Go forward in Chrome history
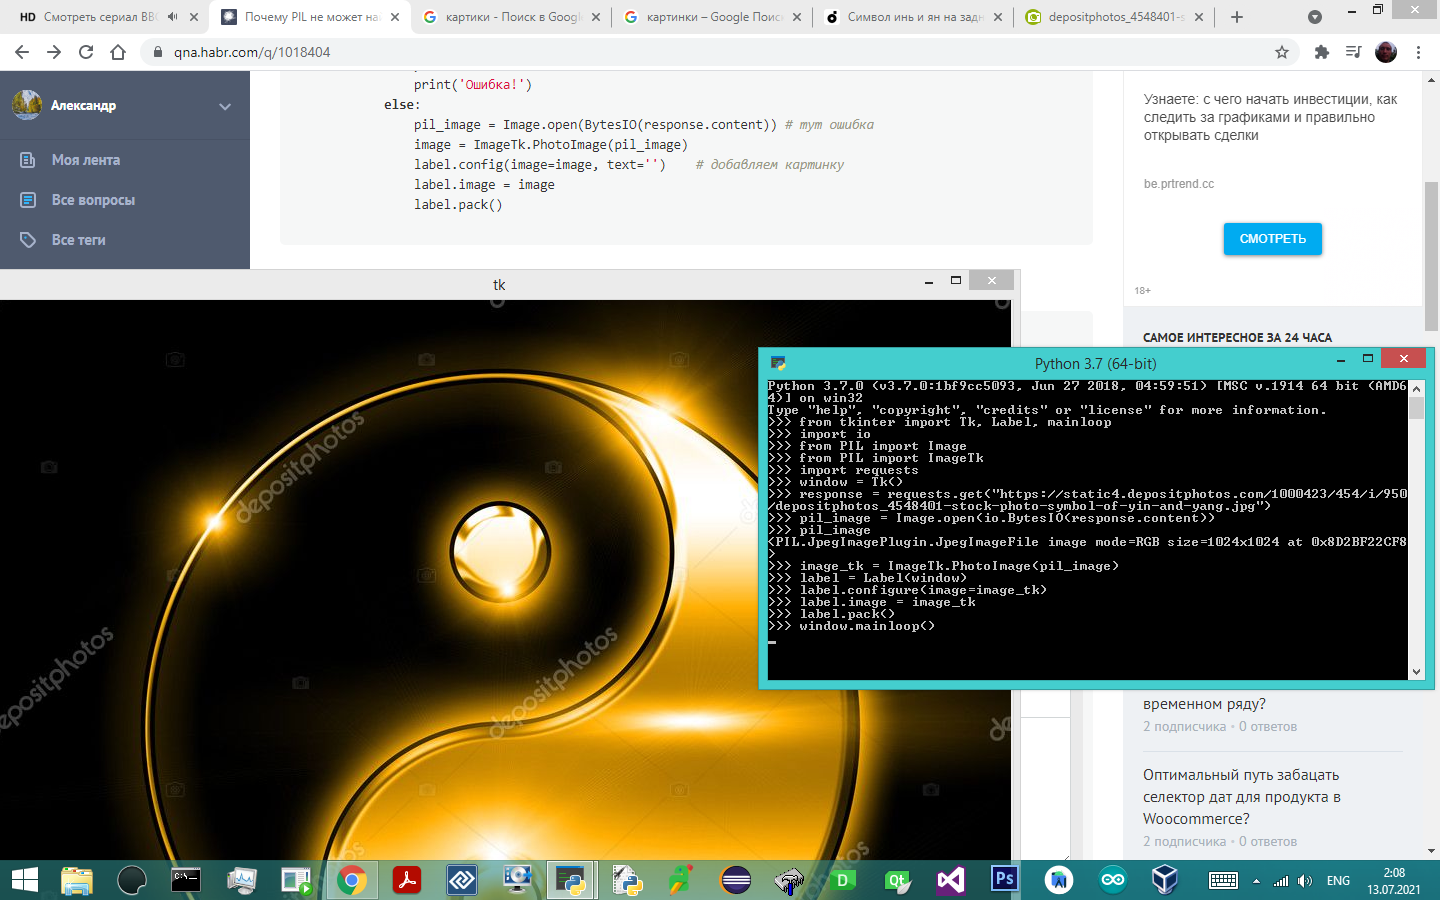Screen dimensions: 1440x900 pyautogui.click(x=54, y=52)
